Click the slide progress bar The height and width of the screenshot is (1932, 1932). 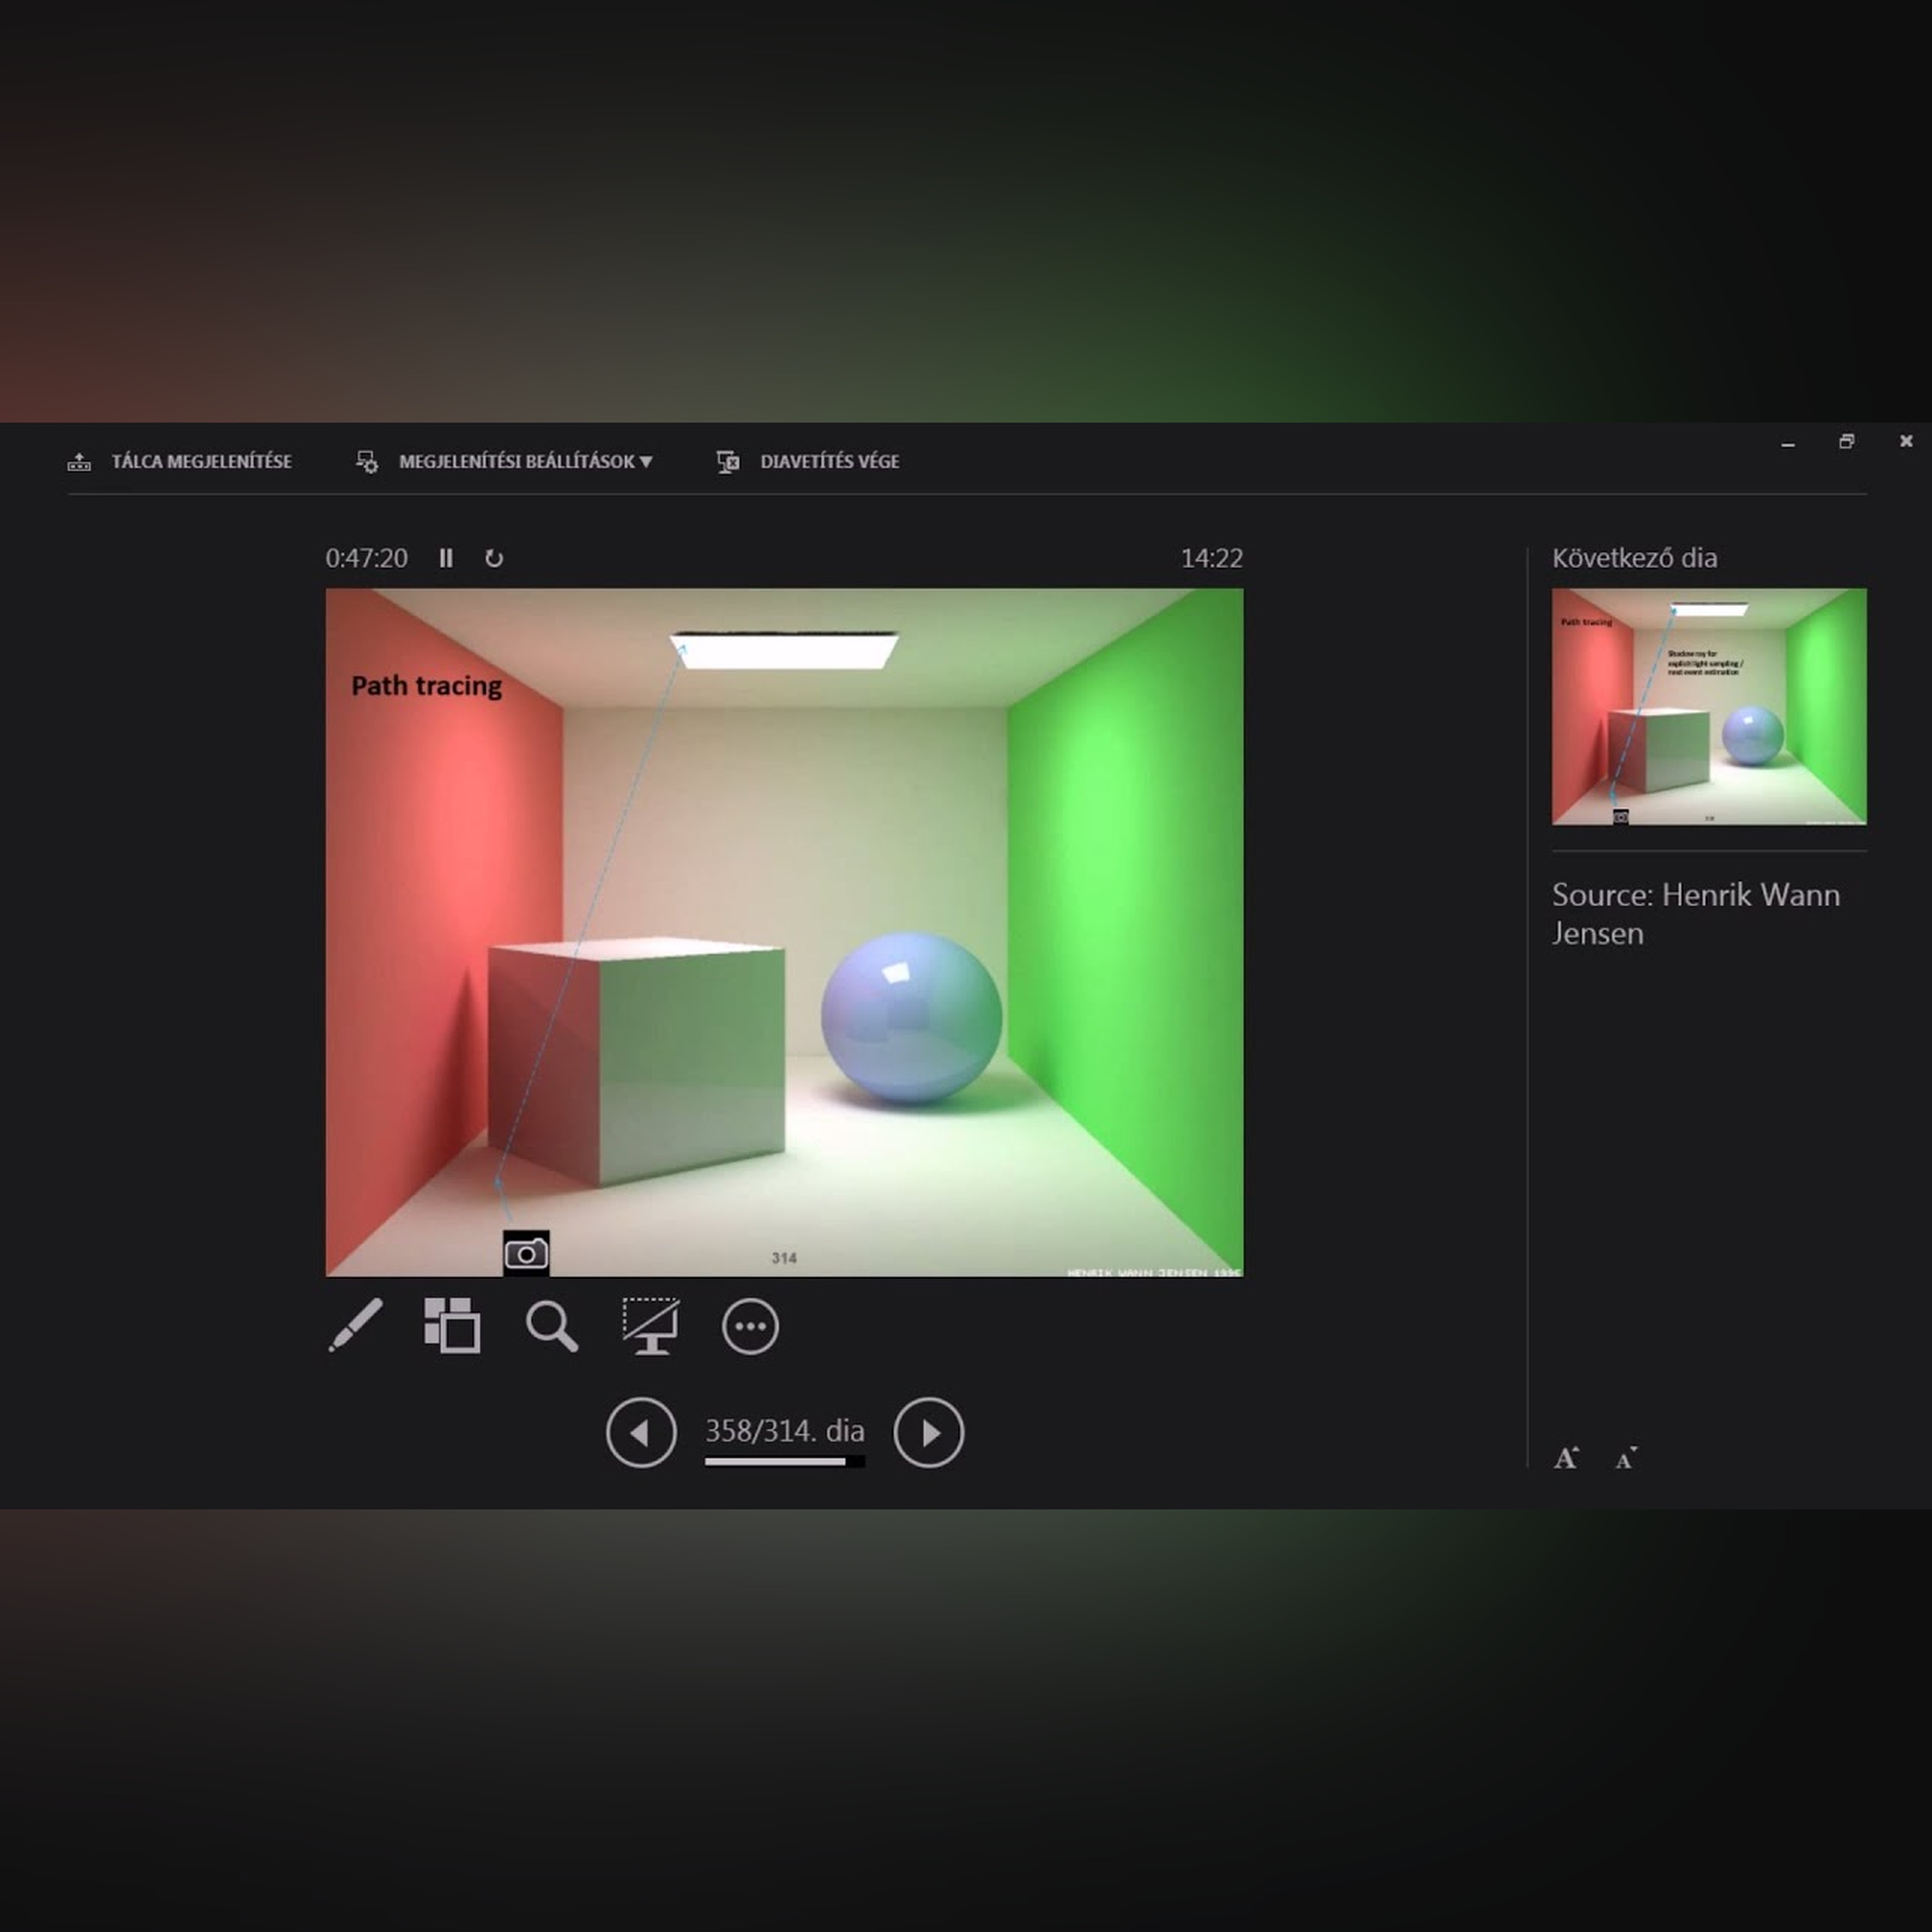click(784, 1461)
